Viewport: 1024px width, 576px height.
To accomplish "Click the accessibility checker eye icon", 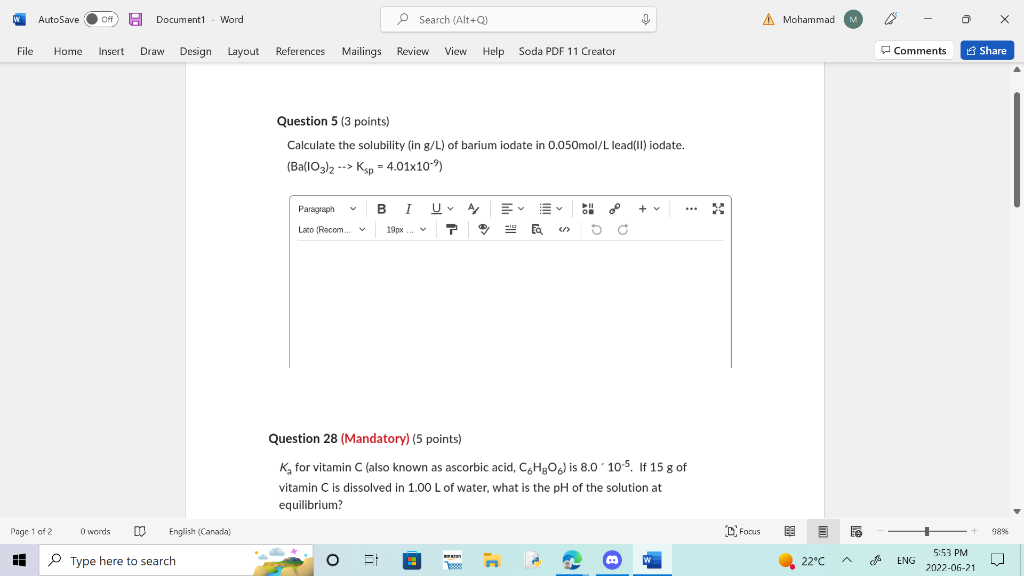I will [484, 230].
